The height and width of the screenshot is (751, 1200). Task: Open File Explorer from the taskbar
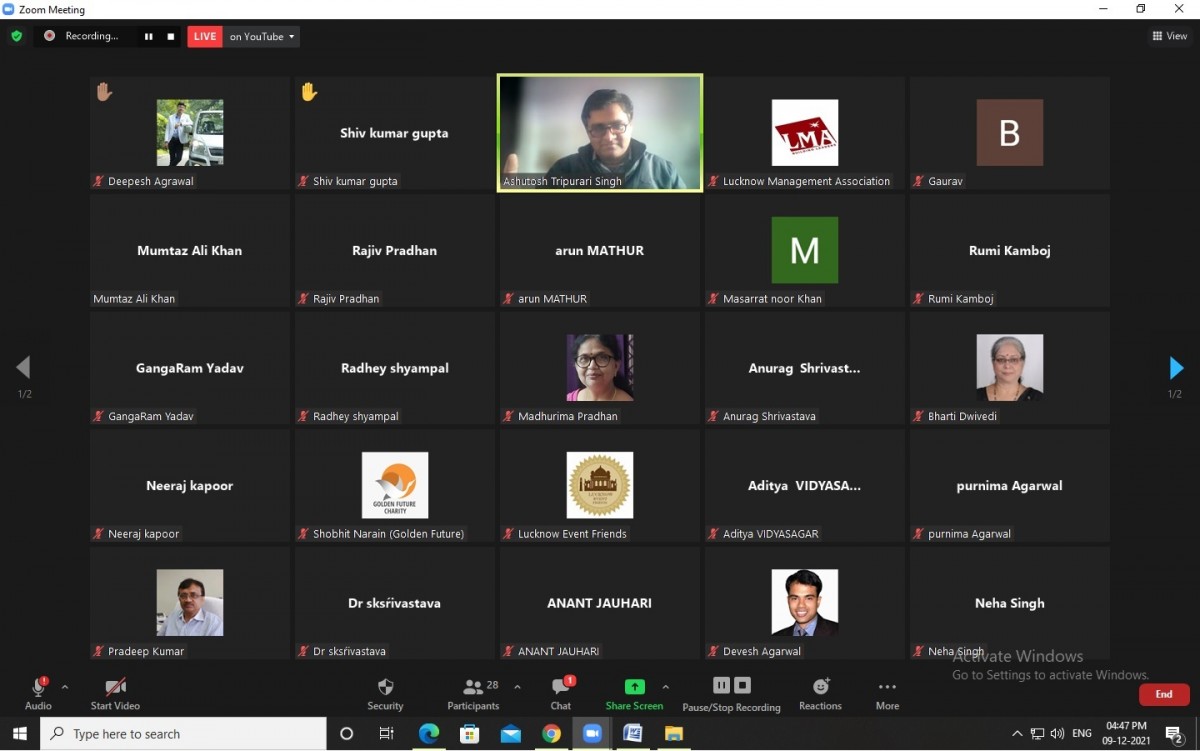click(x=673, y=734)
